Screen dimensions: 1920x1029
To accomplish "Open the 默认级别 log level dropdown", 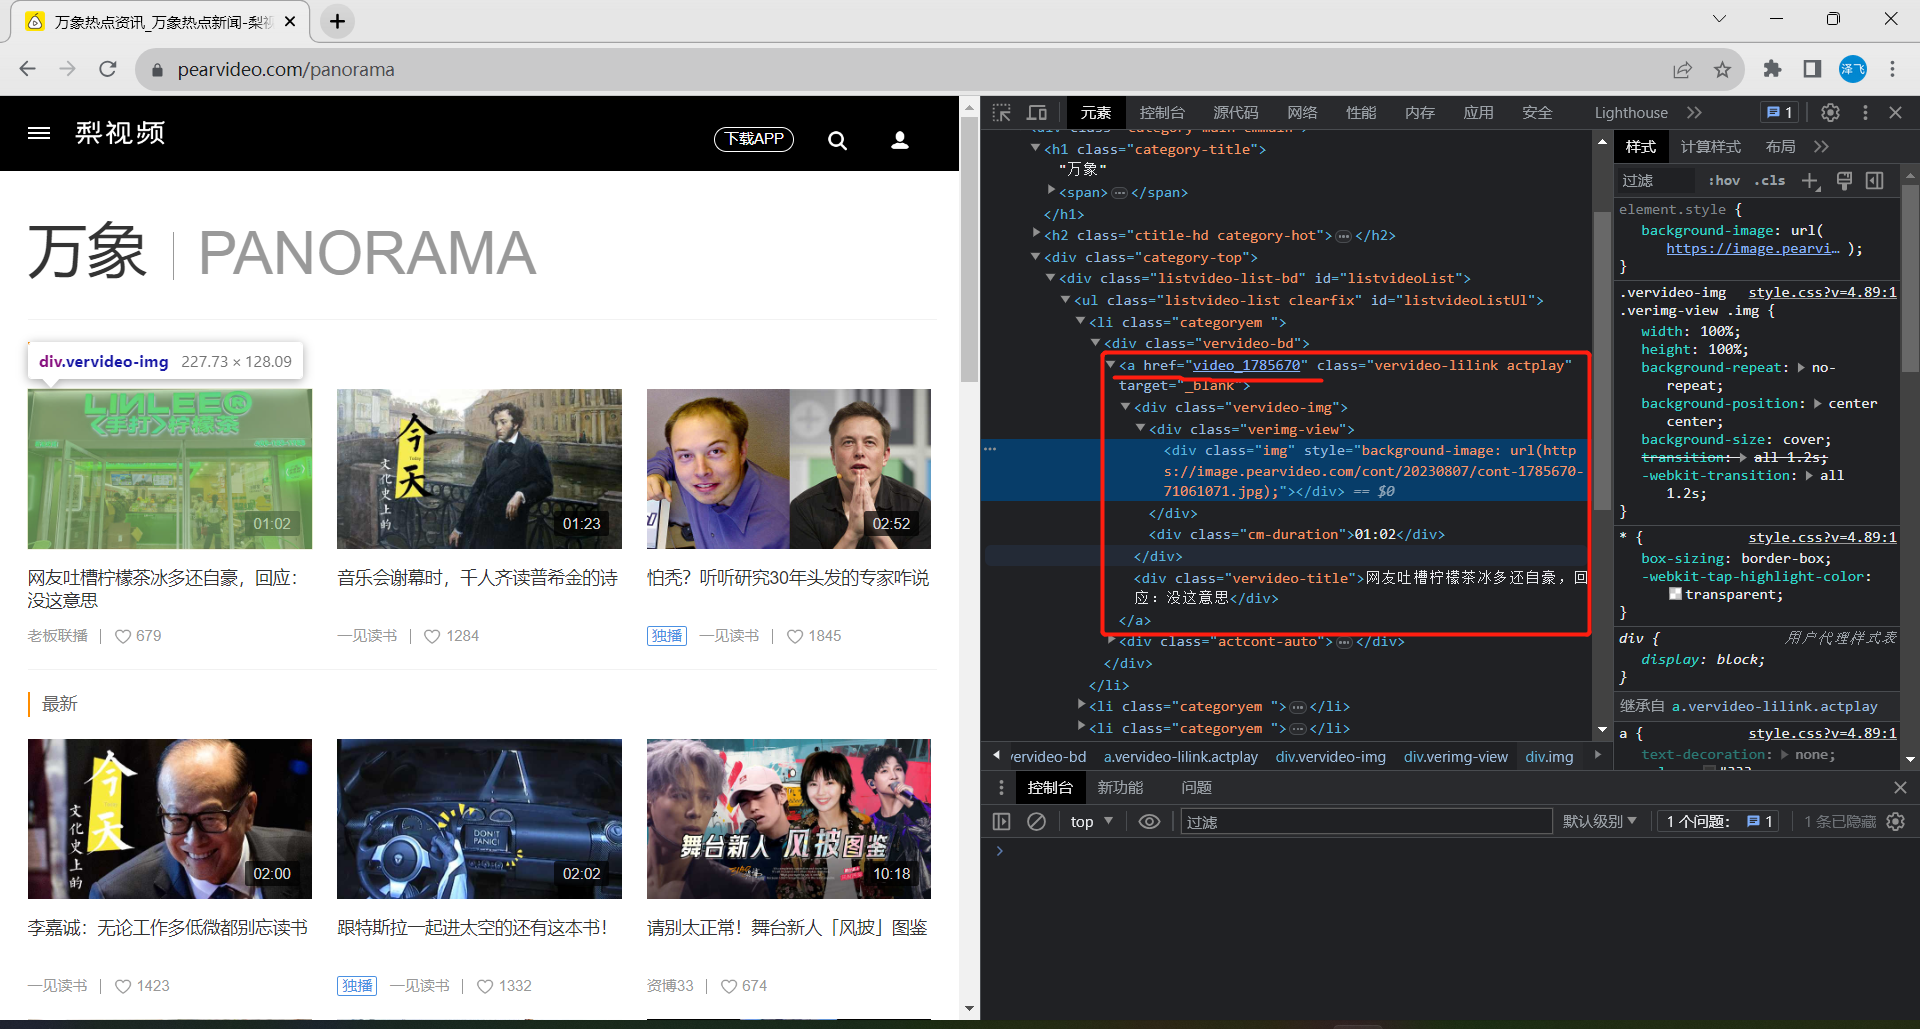I will [x=1600, y=821].
